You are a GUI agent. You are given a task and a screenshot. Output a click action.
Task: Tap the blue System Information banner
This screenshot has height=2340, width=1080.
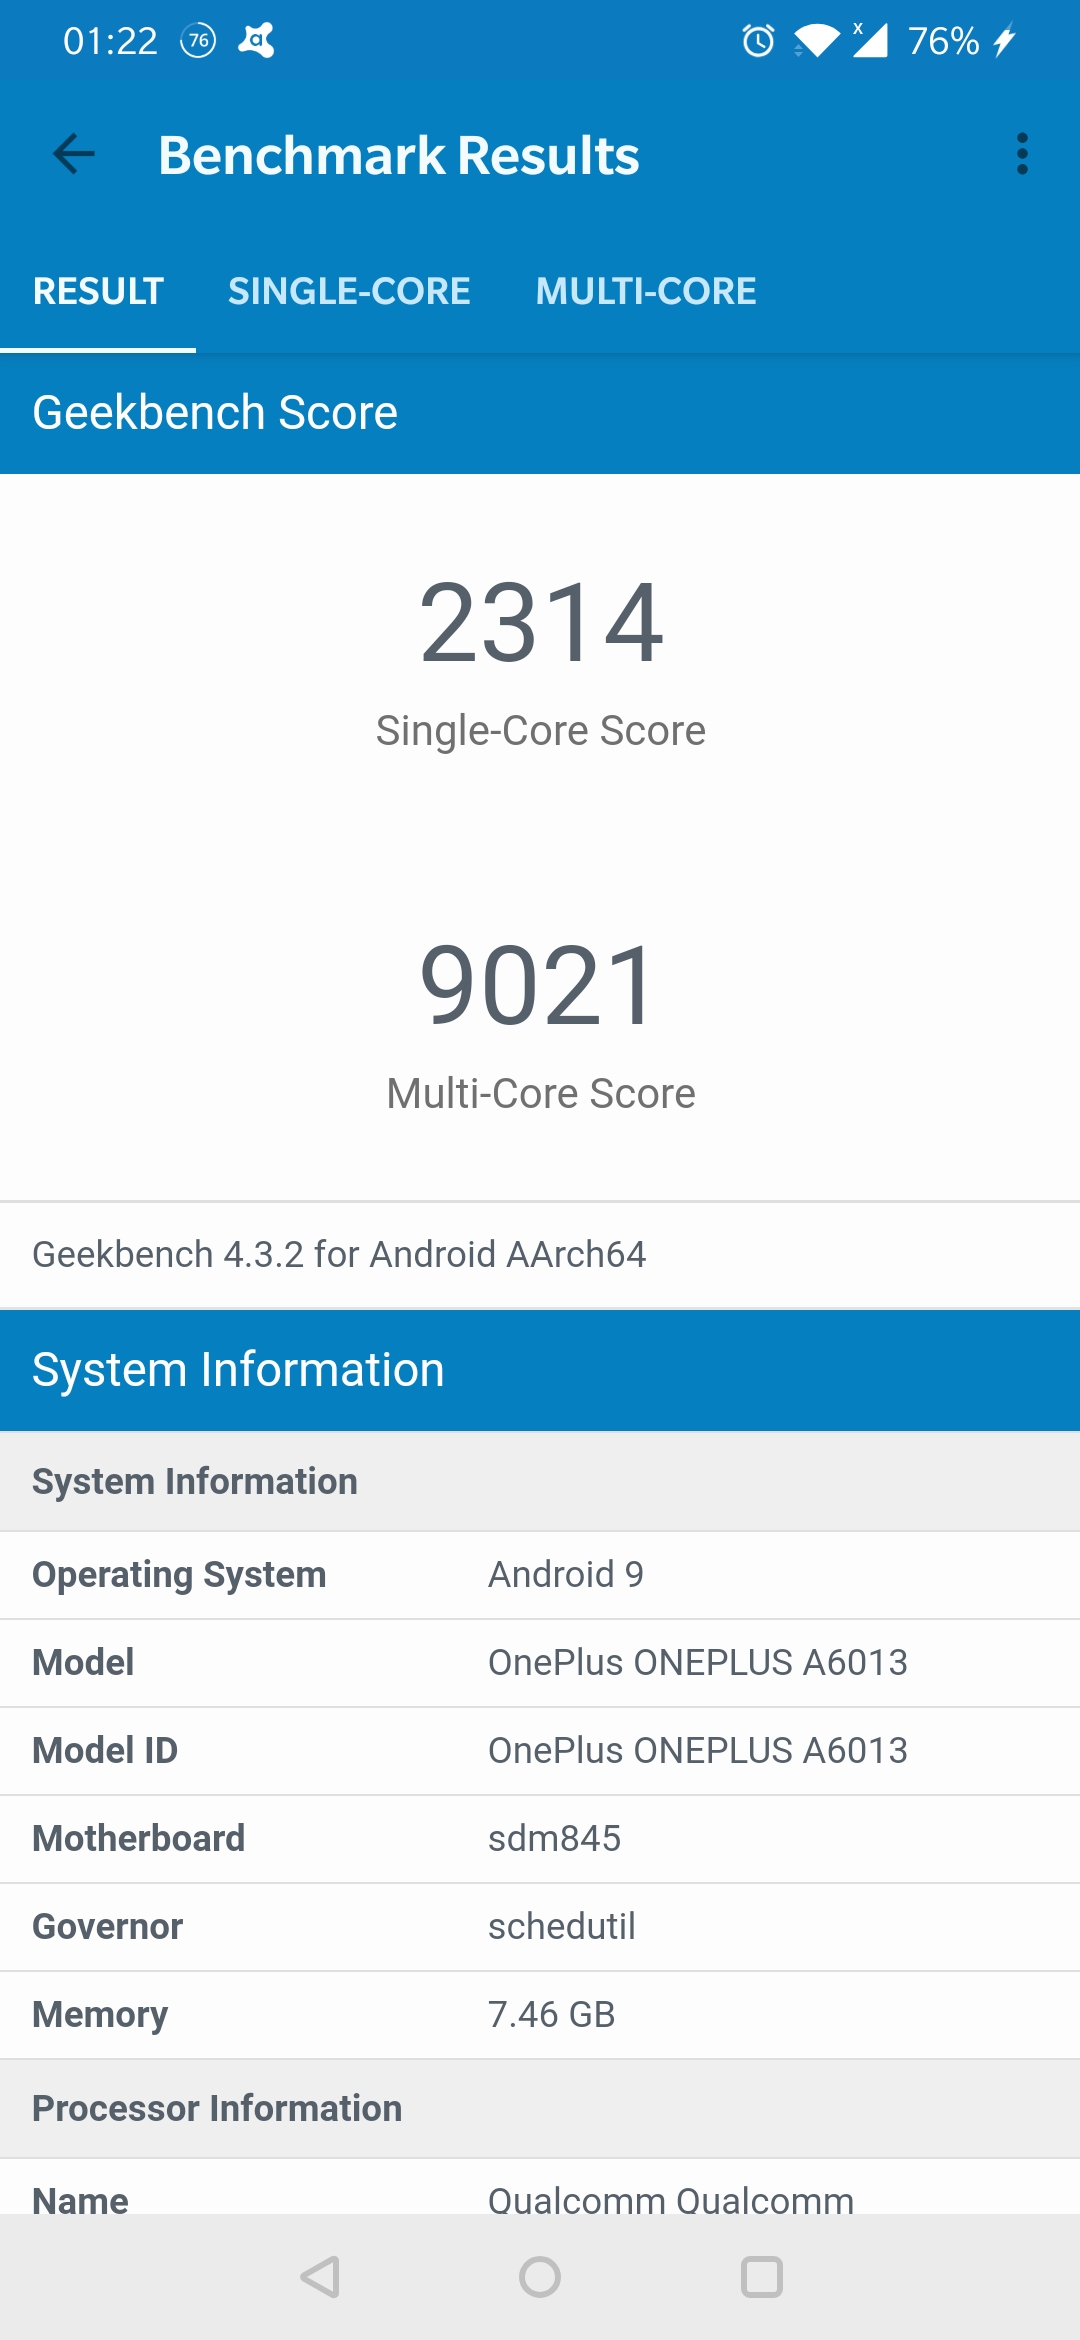point(540,1370)
